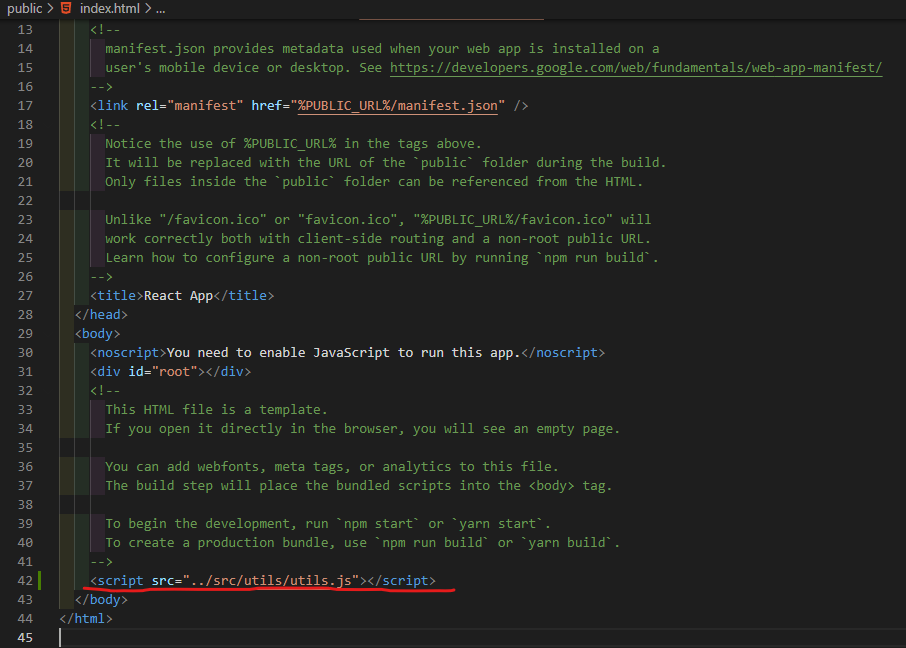The height and width of the screenshot is (648, 906).
Task: Click the script src utils.js path
Action: pyautogui.click(x=271, y=580)
